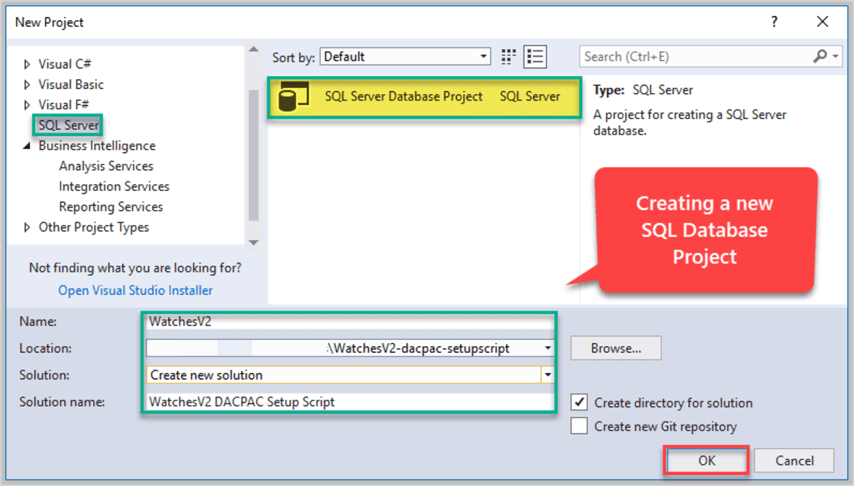Select SQL Server in the template tree

[x=68, y=125]
